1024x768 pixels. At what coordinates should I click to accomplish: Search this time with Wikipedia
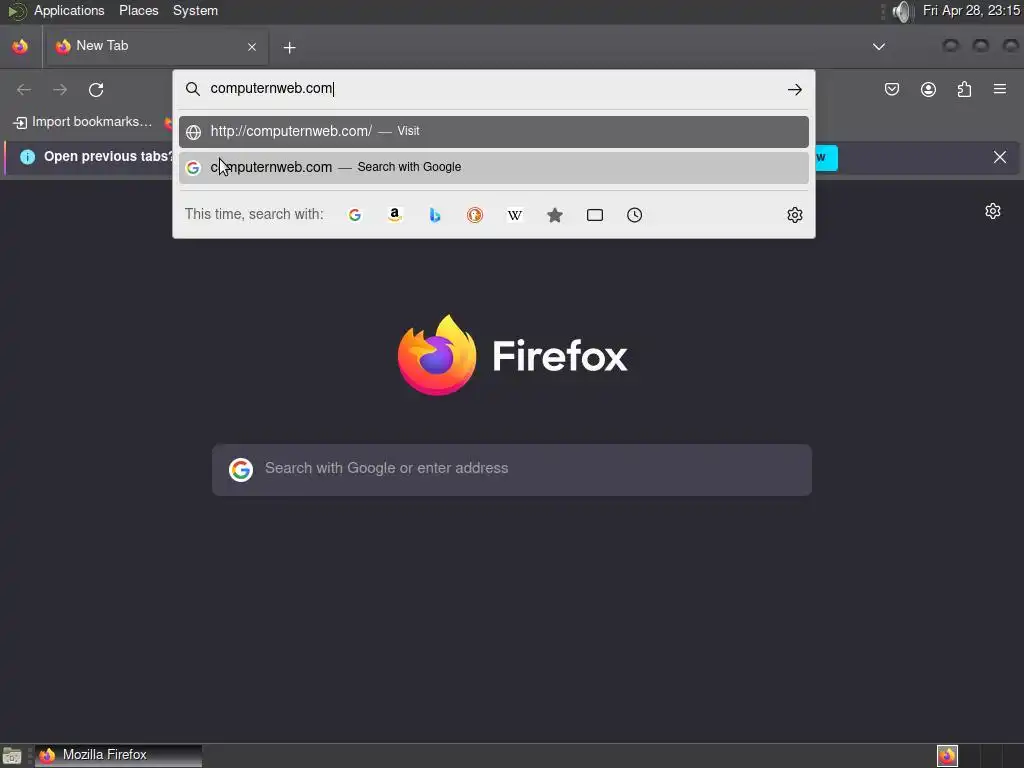tap(515, 215)
